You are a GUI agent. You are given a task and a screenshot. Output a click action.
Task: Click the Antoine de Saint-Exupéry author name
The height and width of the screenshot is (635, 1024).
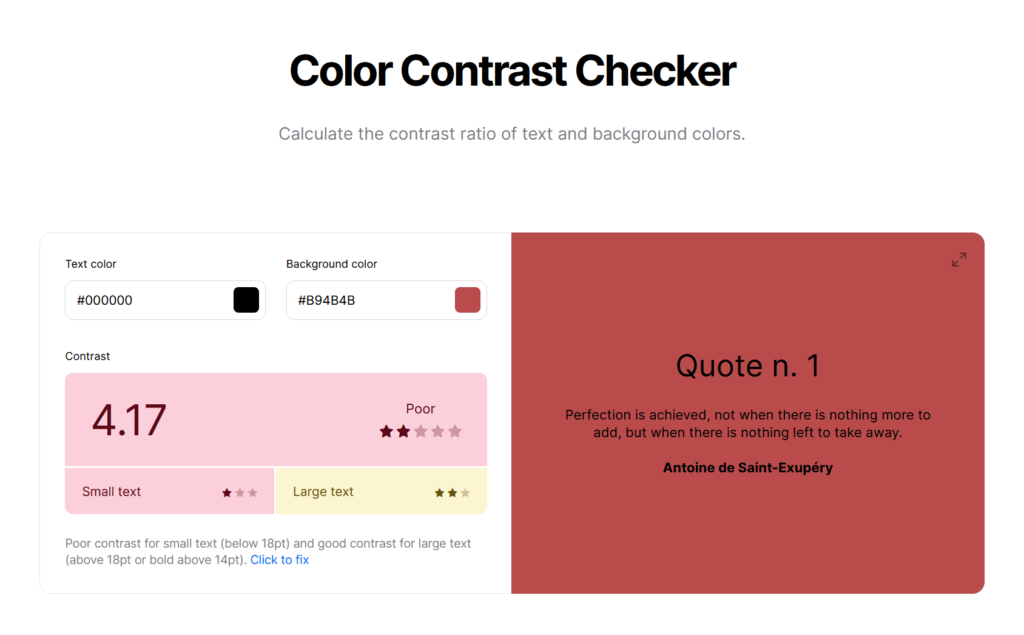[748, 467]
